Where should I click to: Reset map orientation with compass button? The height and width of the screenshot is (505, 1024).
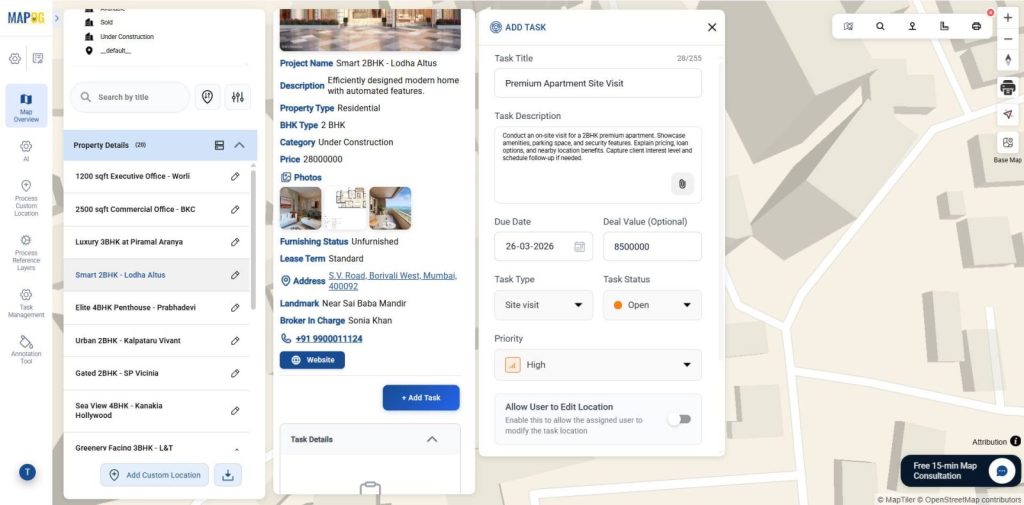point(1008,60)
